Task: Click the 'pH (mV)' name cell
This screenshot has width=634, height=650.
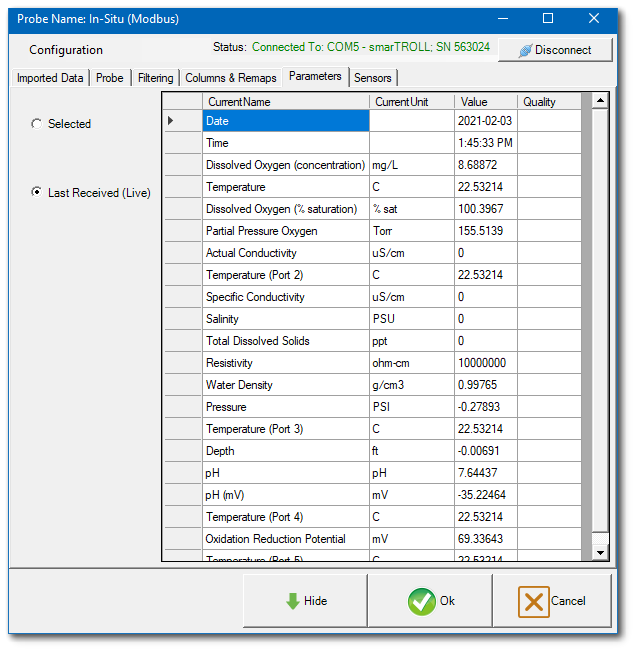Action: [286, 495]
